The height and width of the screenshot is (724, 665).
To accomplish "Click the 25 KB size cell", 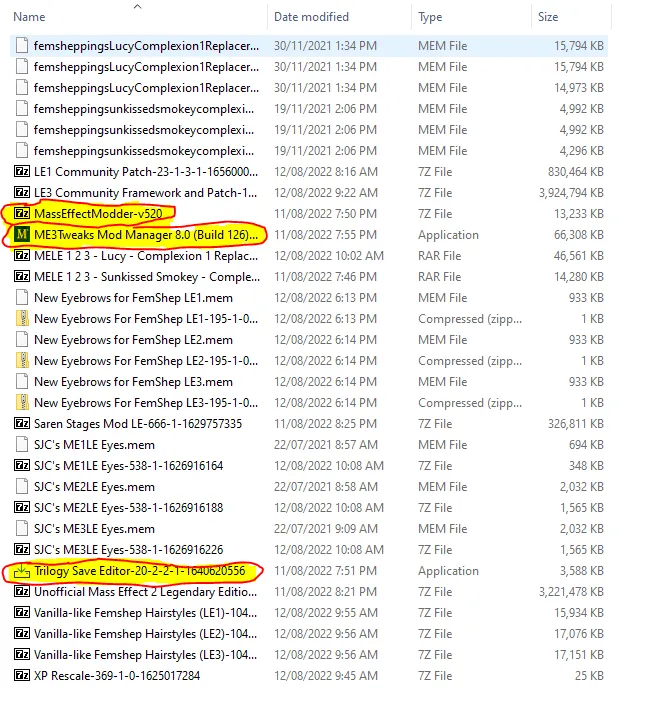I will 589,676.
